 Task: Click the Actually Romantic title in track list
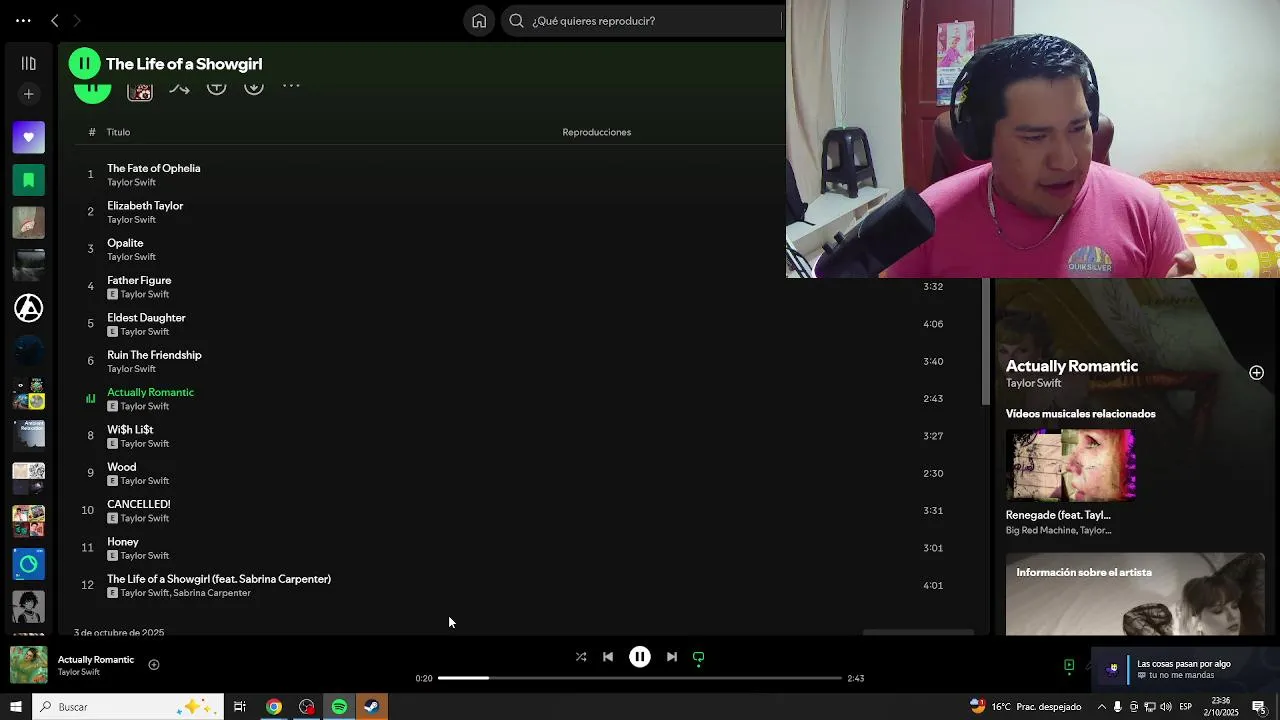(x=150, y=392)
